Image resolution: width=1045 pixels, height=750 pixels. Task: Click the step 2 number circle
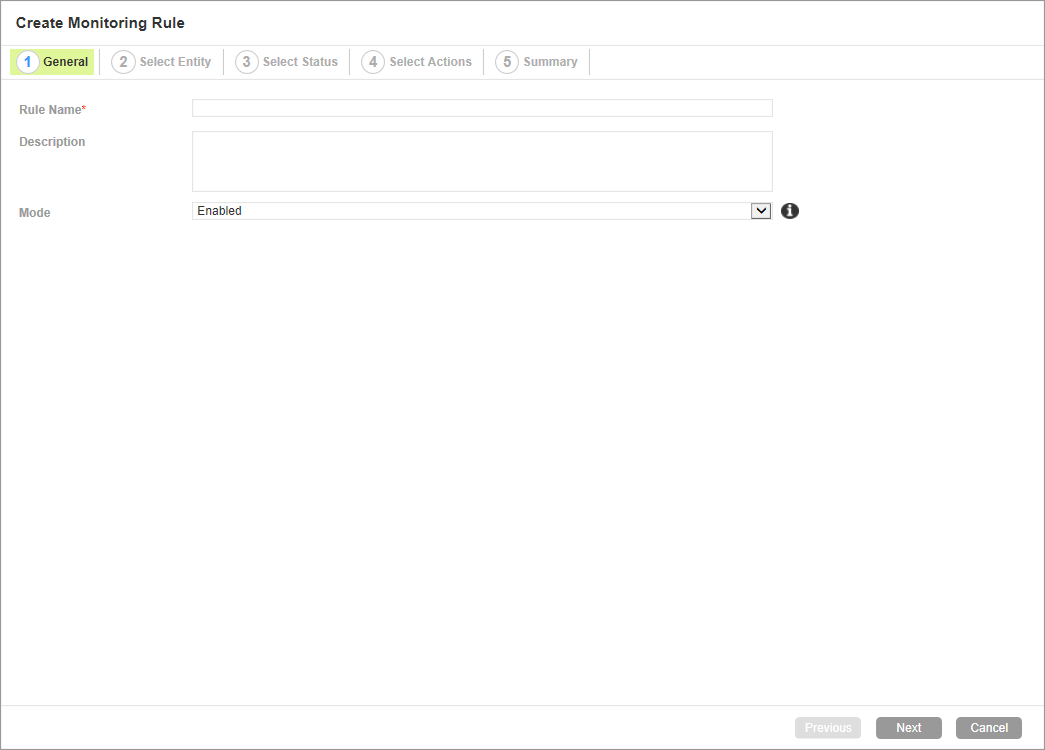click(x=123, y=62)
